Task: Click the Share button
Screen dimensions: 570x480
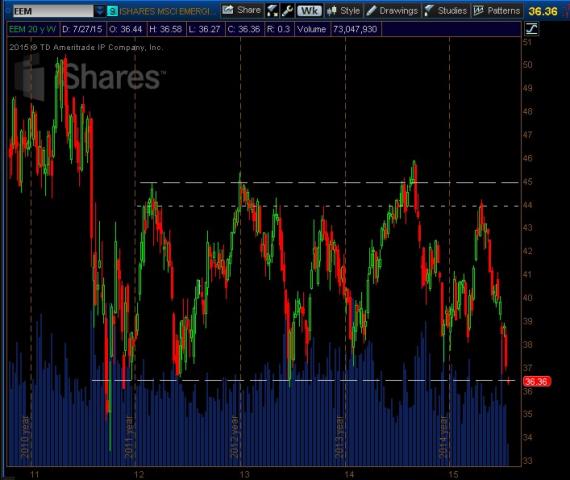Action: point(242,11)
